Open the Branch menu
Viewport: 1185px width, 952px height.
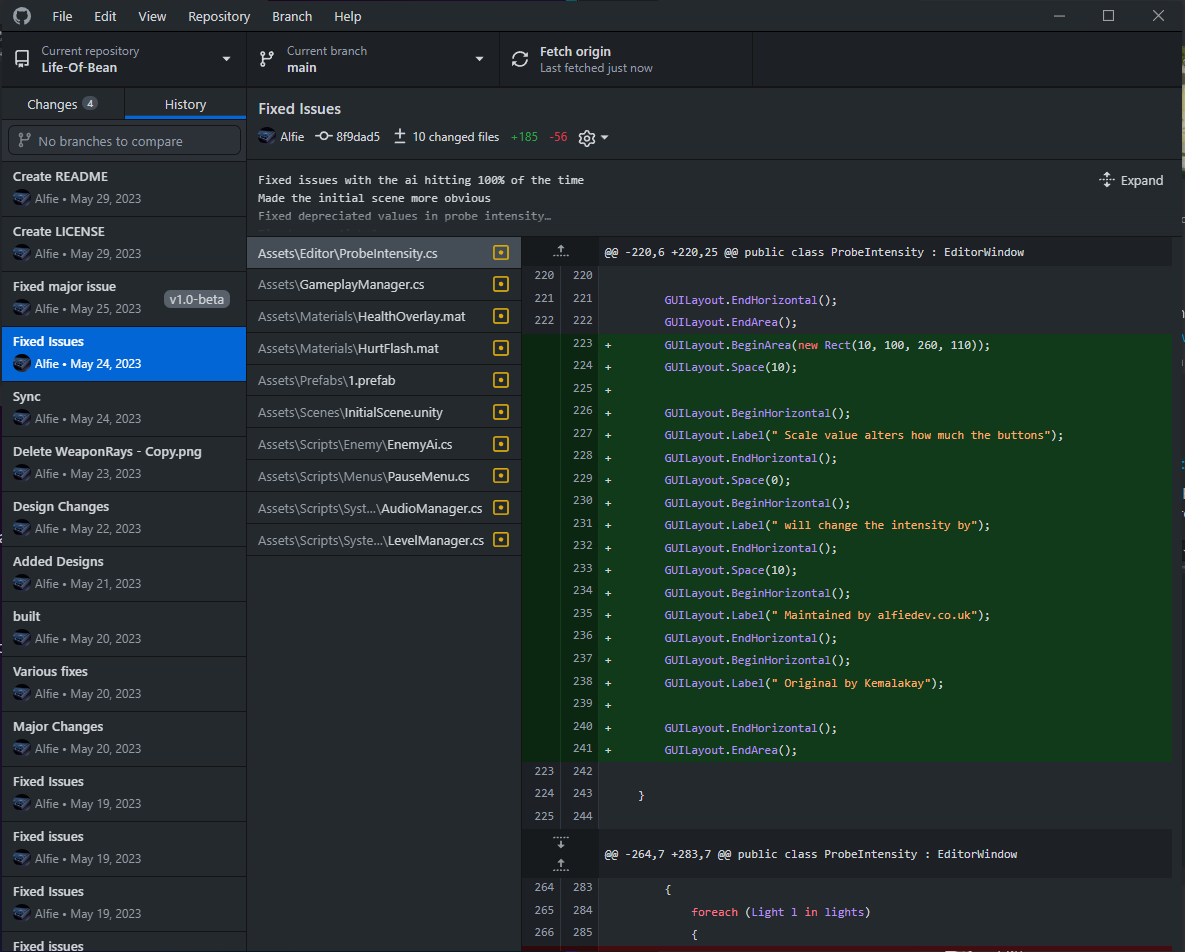pos(292,16)
